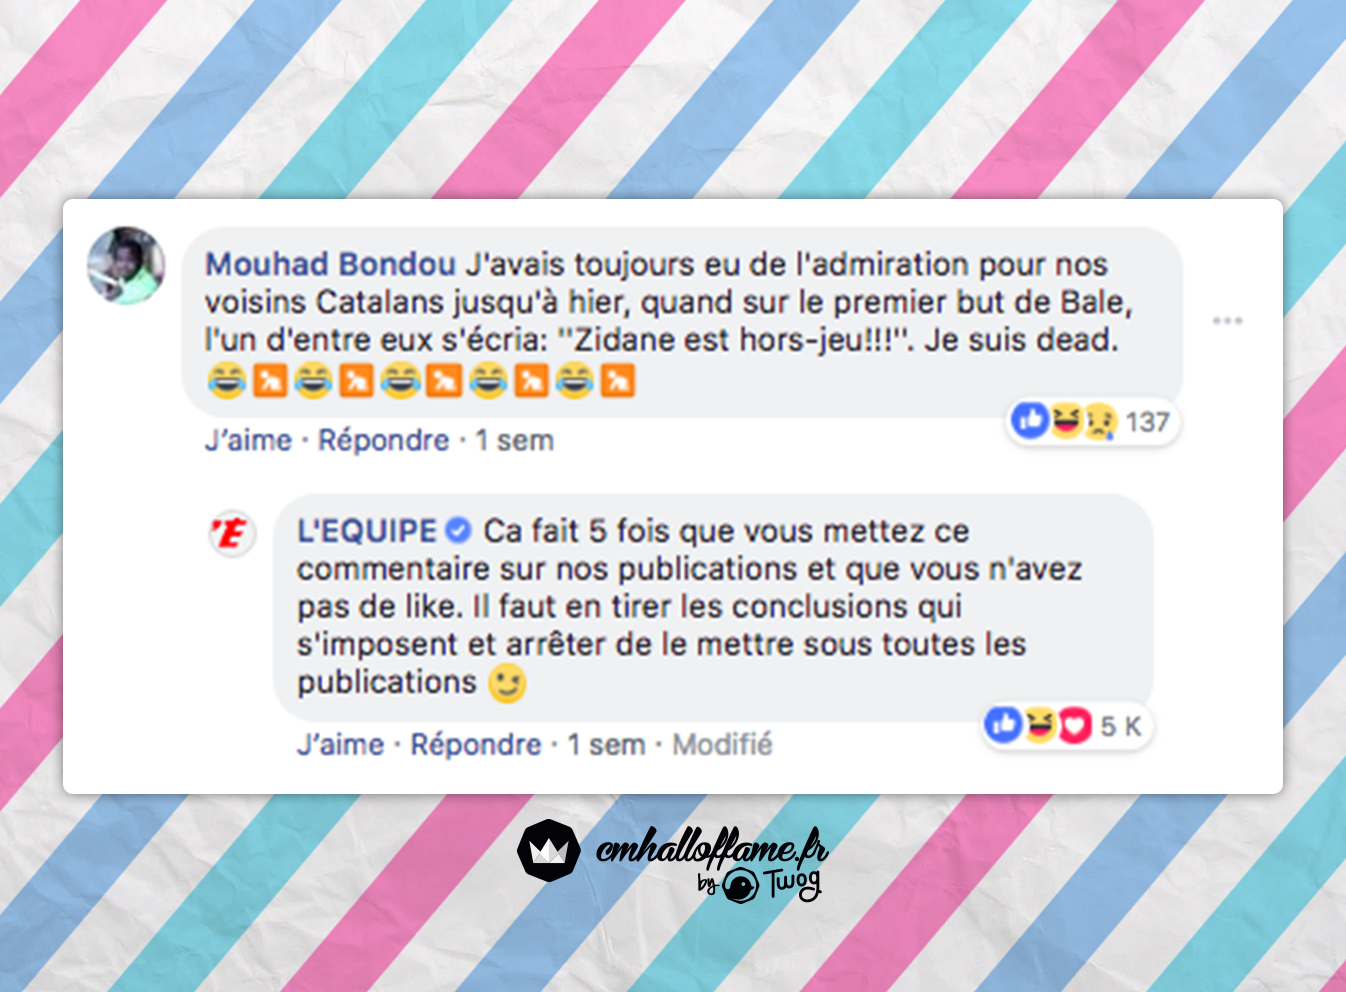The image size is (1346, 992).
Task: Click Répondre under Mouhad's comment
Action: [383, 440]
